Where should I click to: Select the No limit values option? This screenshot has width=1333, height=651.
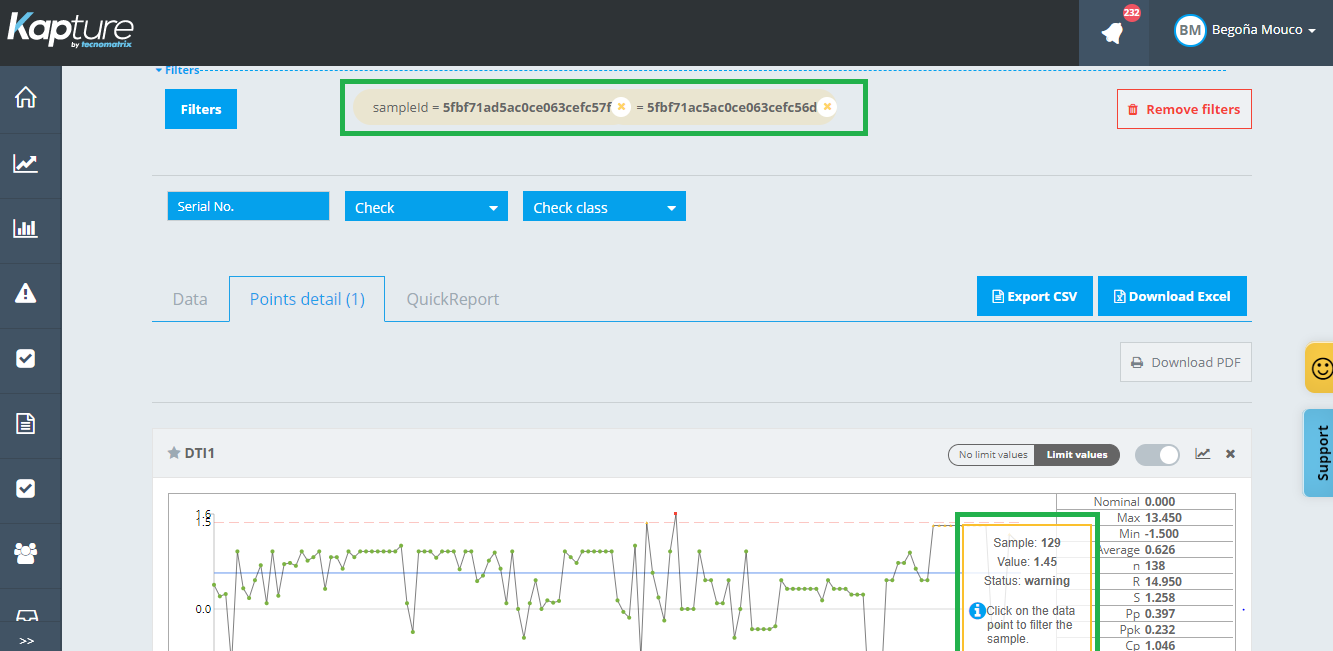click(992, 454)
